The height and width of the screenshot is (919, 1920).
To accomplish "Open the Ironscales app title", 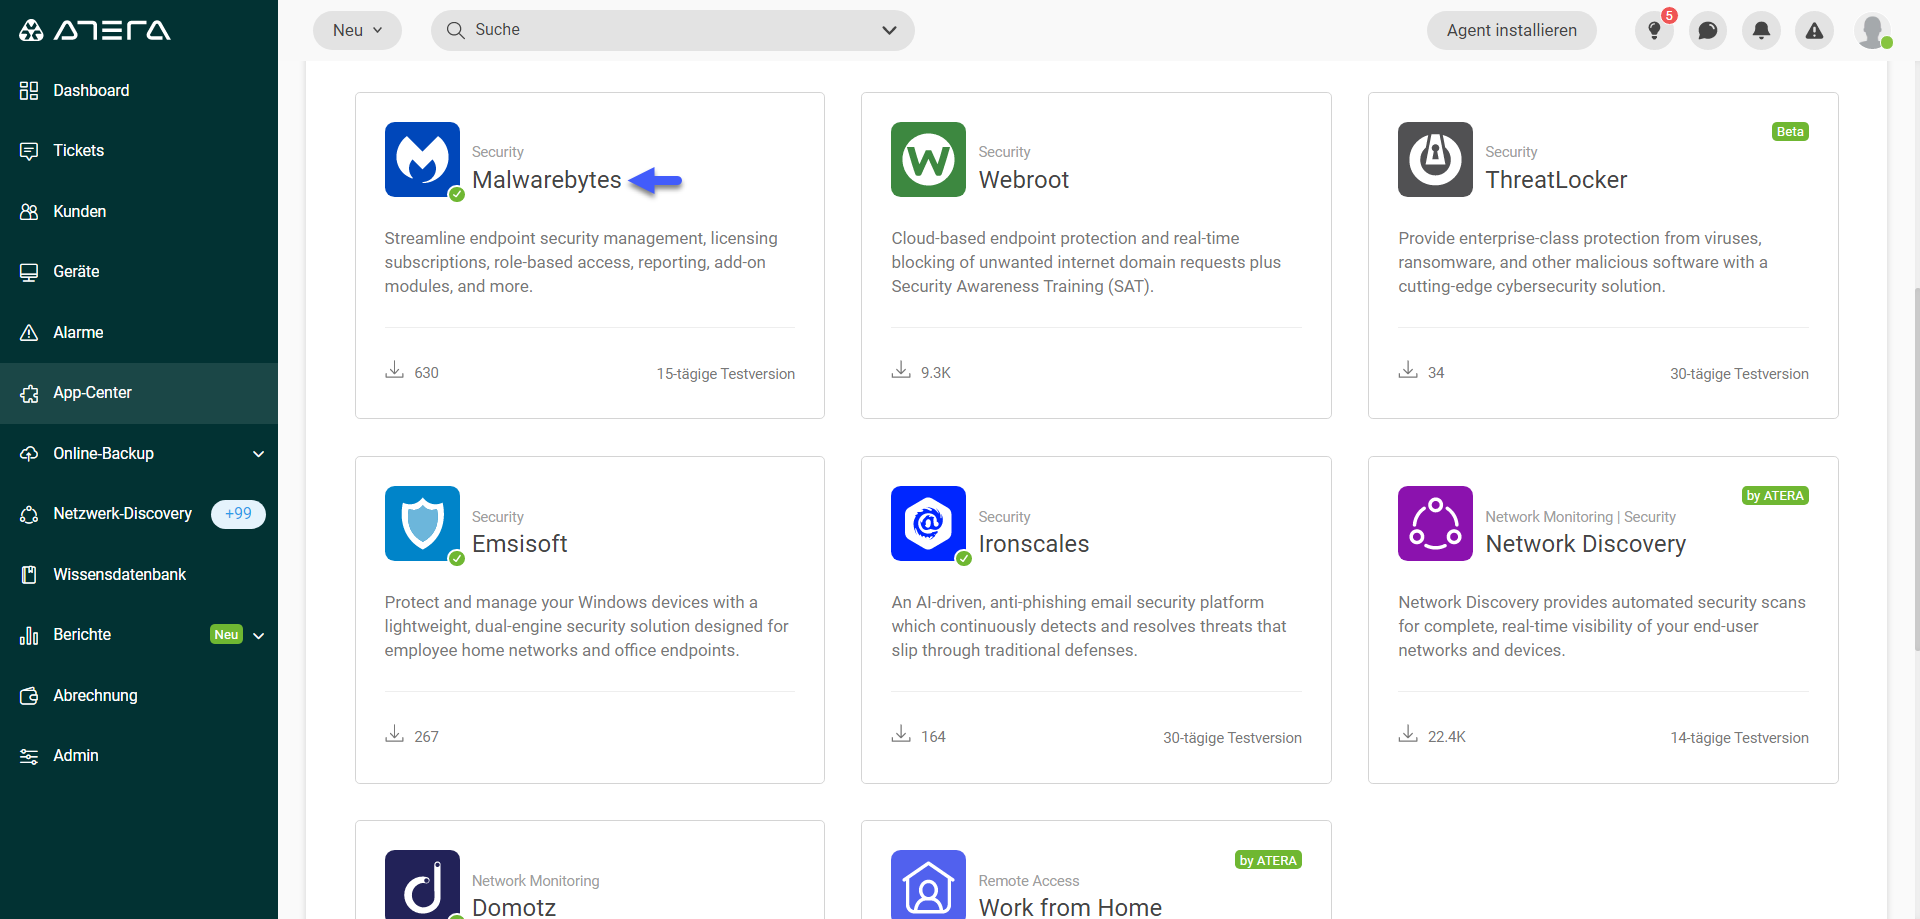I will click(x=1033, y=544).
